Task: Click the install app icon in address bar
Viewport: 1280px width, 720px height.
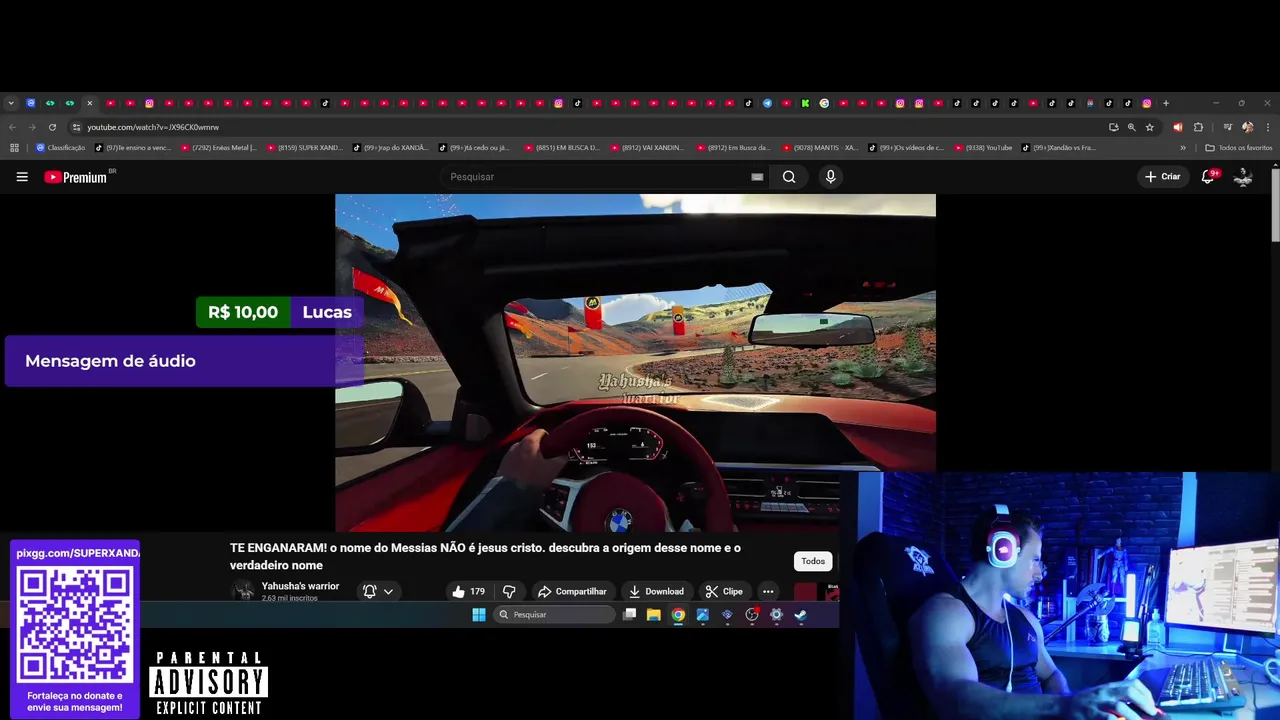Action: (1113, 127)
